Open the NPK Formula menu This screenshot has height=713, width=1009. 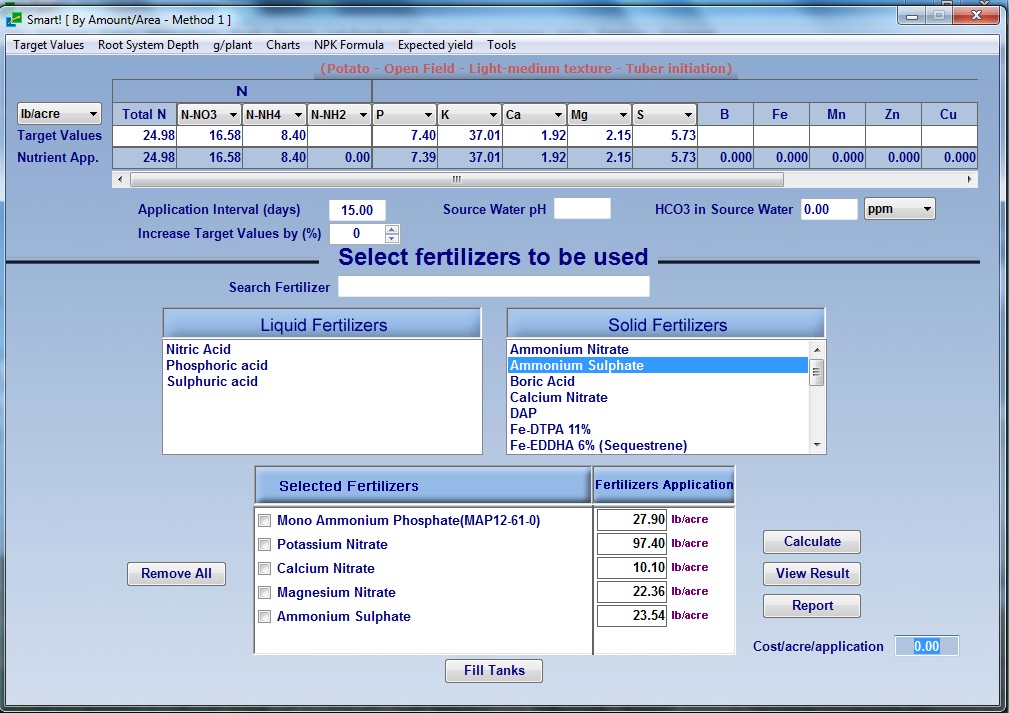coord(349,45)
